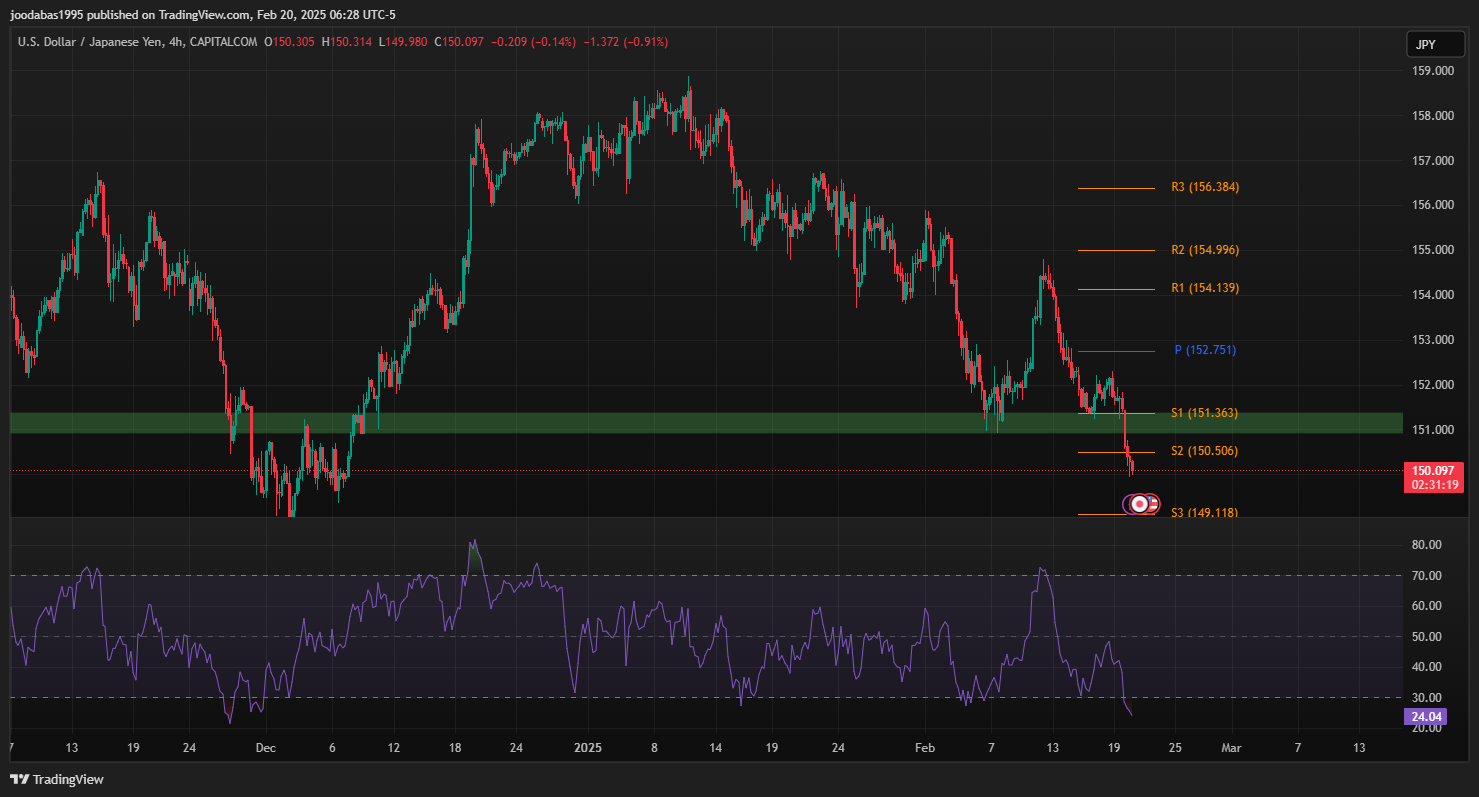Click the 2025 label on the date axis

coord(588,747)
